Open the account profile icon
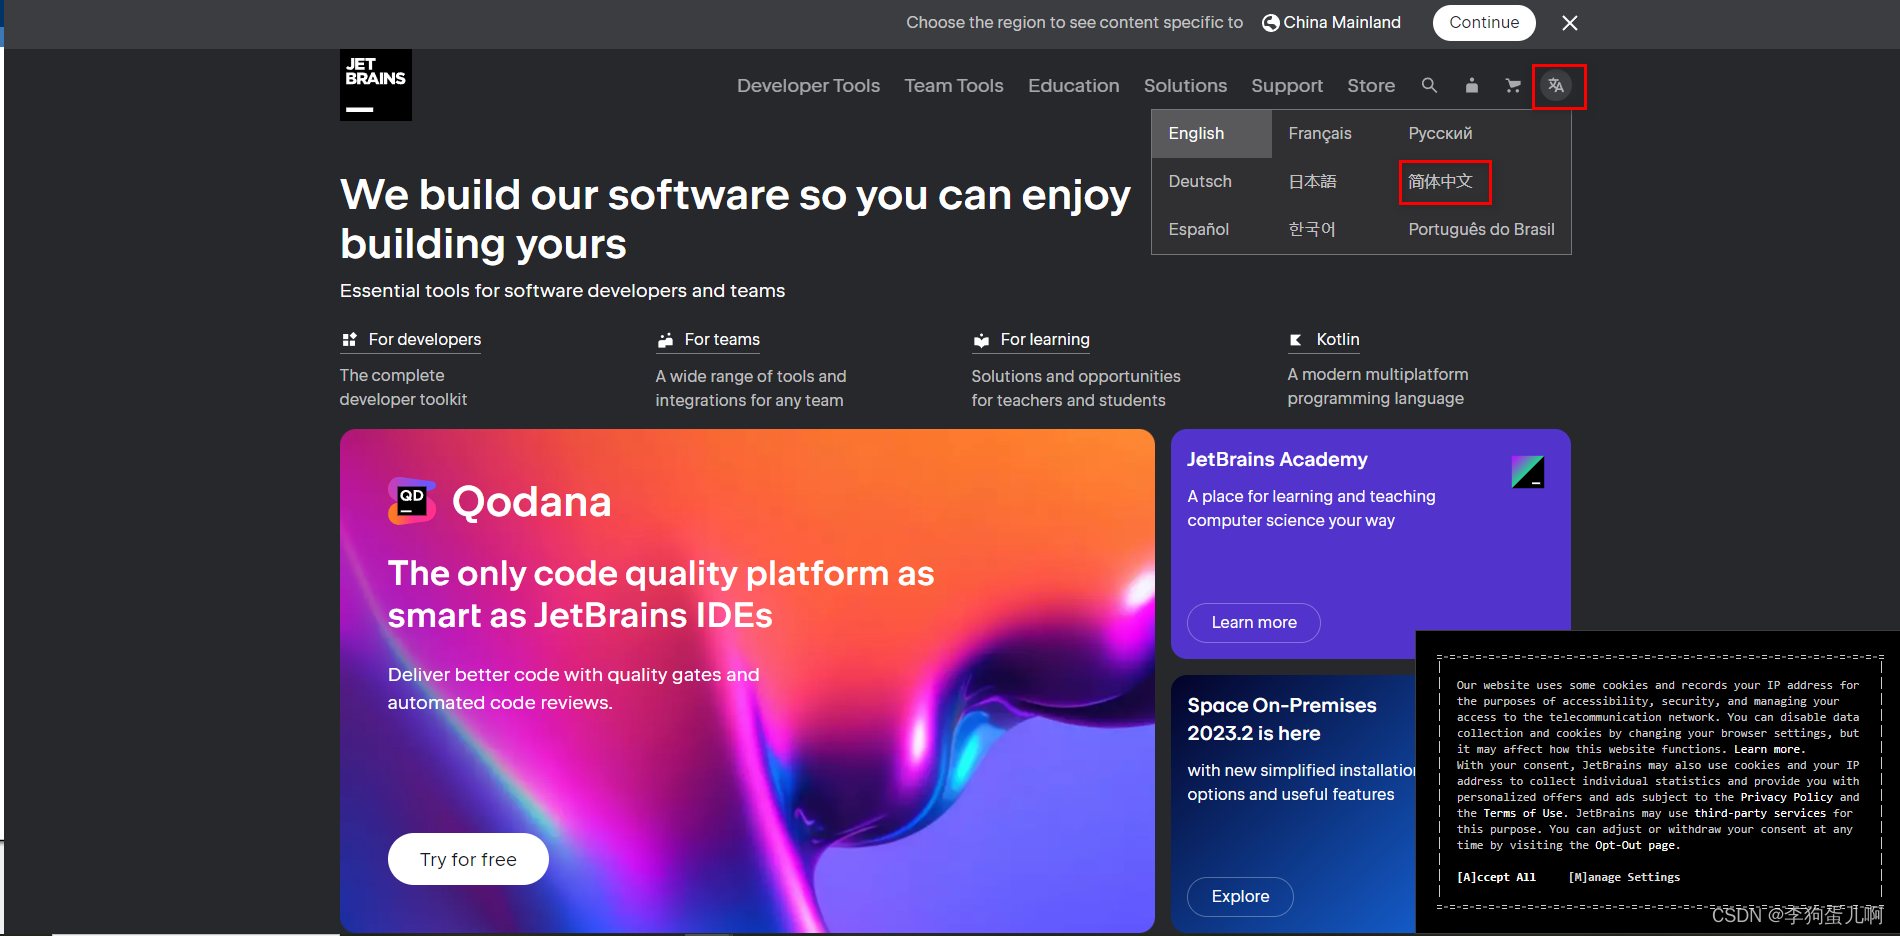The image size is (1900, 936). click(1471, 86)
